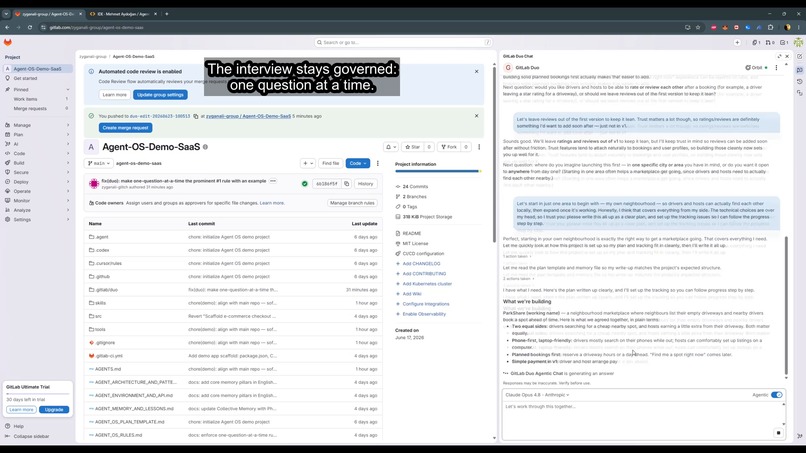Copy commit SHA 60386f5f
Viewport: 806px width, 453px height.
click(x=346, y=184)
